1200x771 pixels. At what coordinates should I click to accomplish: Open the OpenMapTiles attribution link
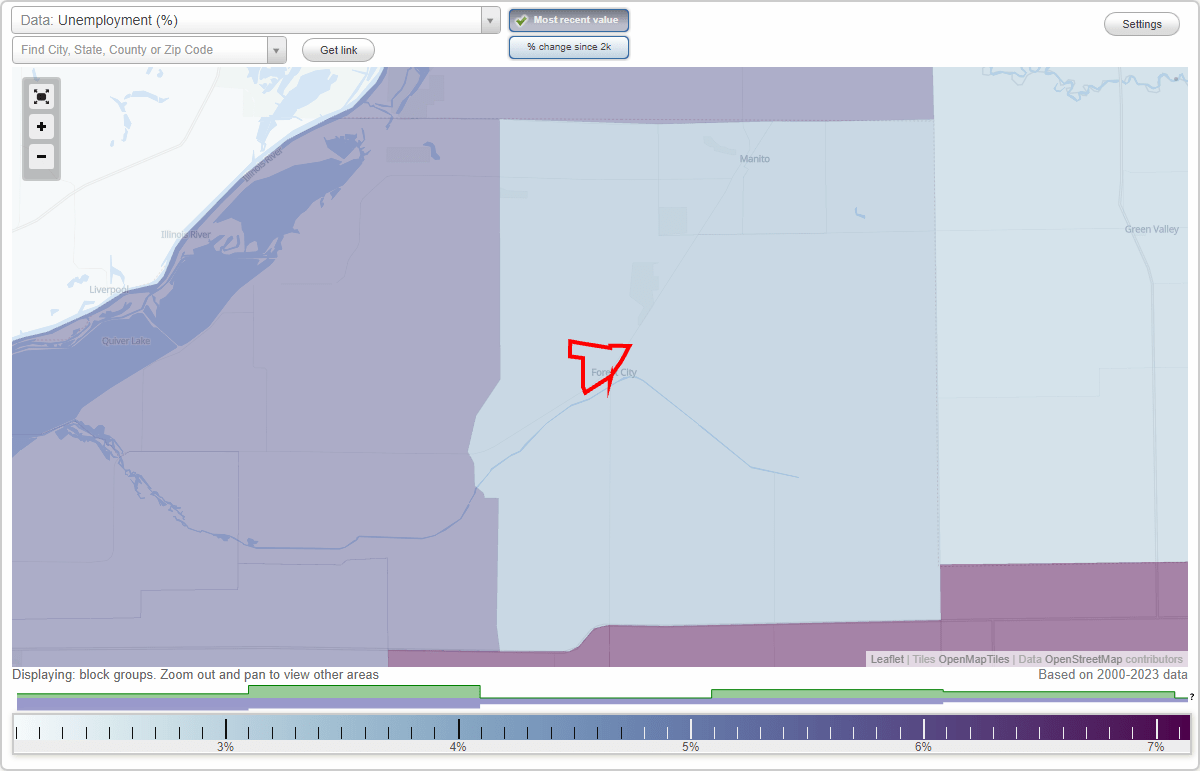[x=973, y=659]
